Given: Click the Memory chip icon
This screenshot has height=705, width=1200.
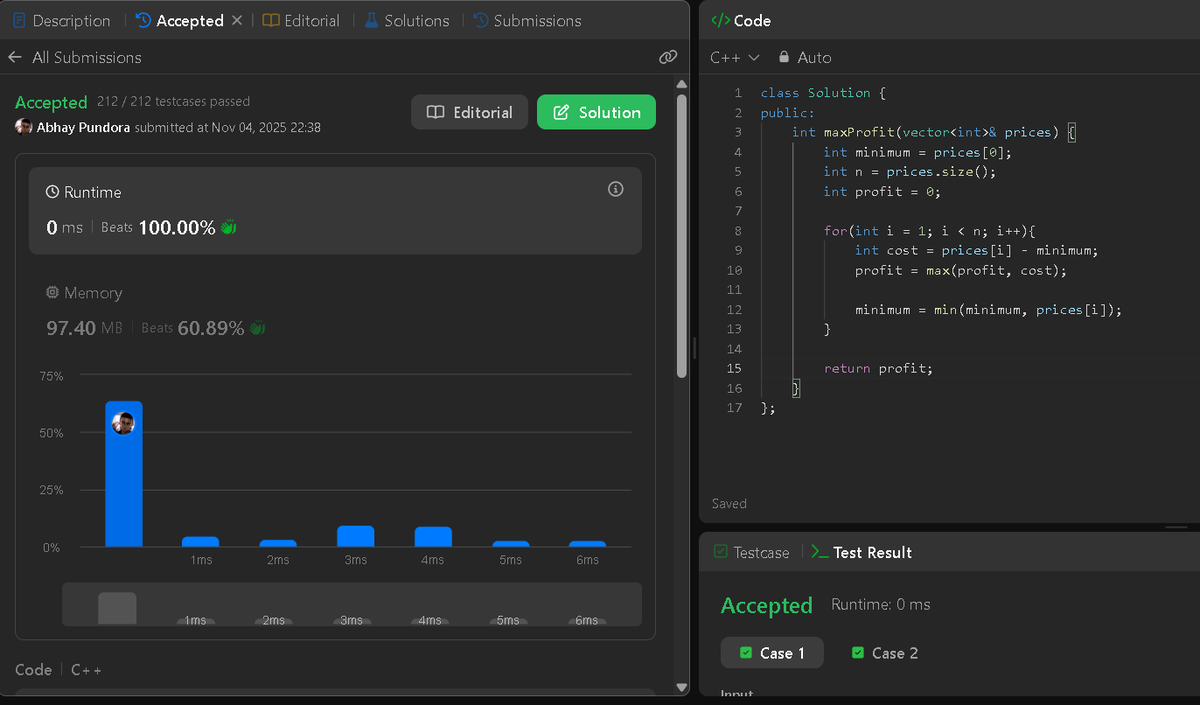Looking at the screenshot, I should pyautogui.click(x=53, y=293).
